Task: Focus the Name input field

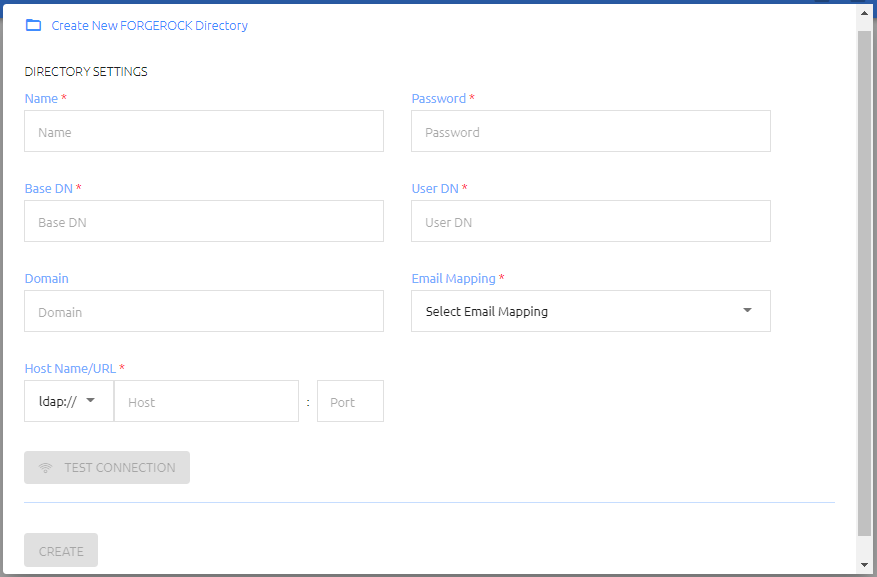Action: pyautogui.click(x=204, y=131)
